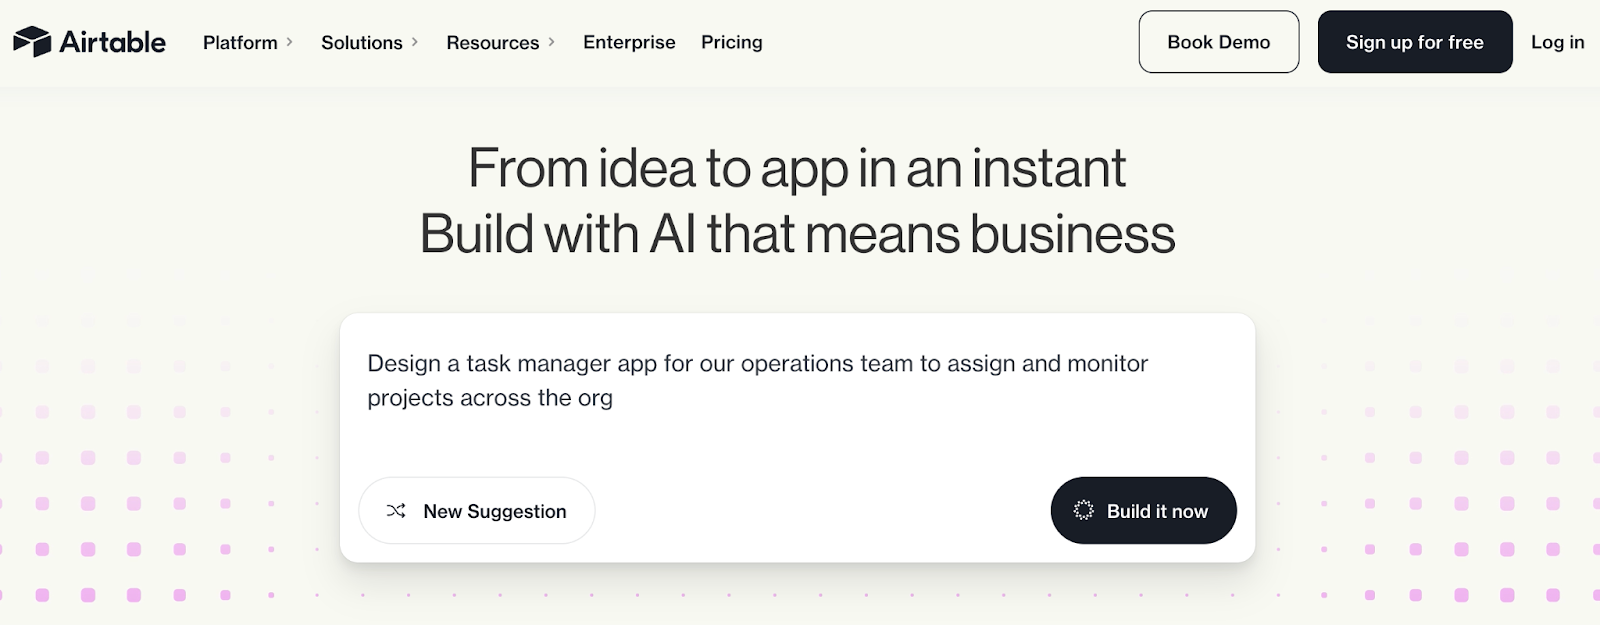The height and width of the screenshot is (625, 1600).
Task: Open the Solutions menu
Action: coord(361,42)
